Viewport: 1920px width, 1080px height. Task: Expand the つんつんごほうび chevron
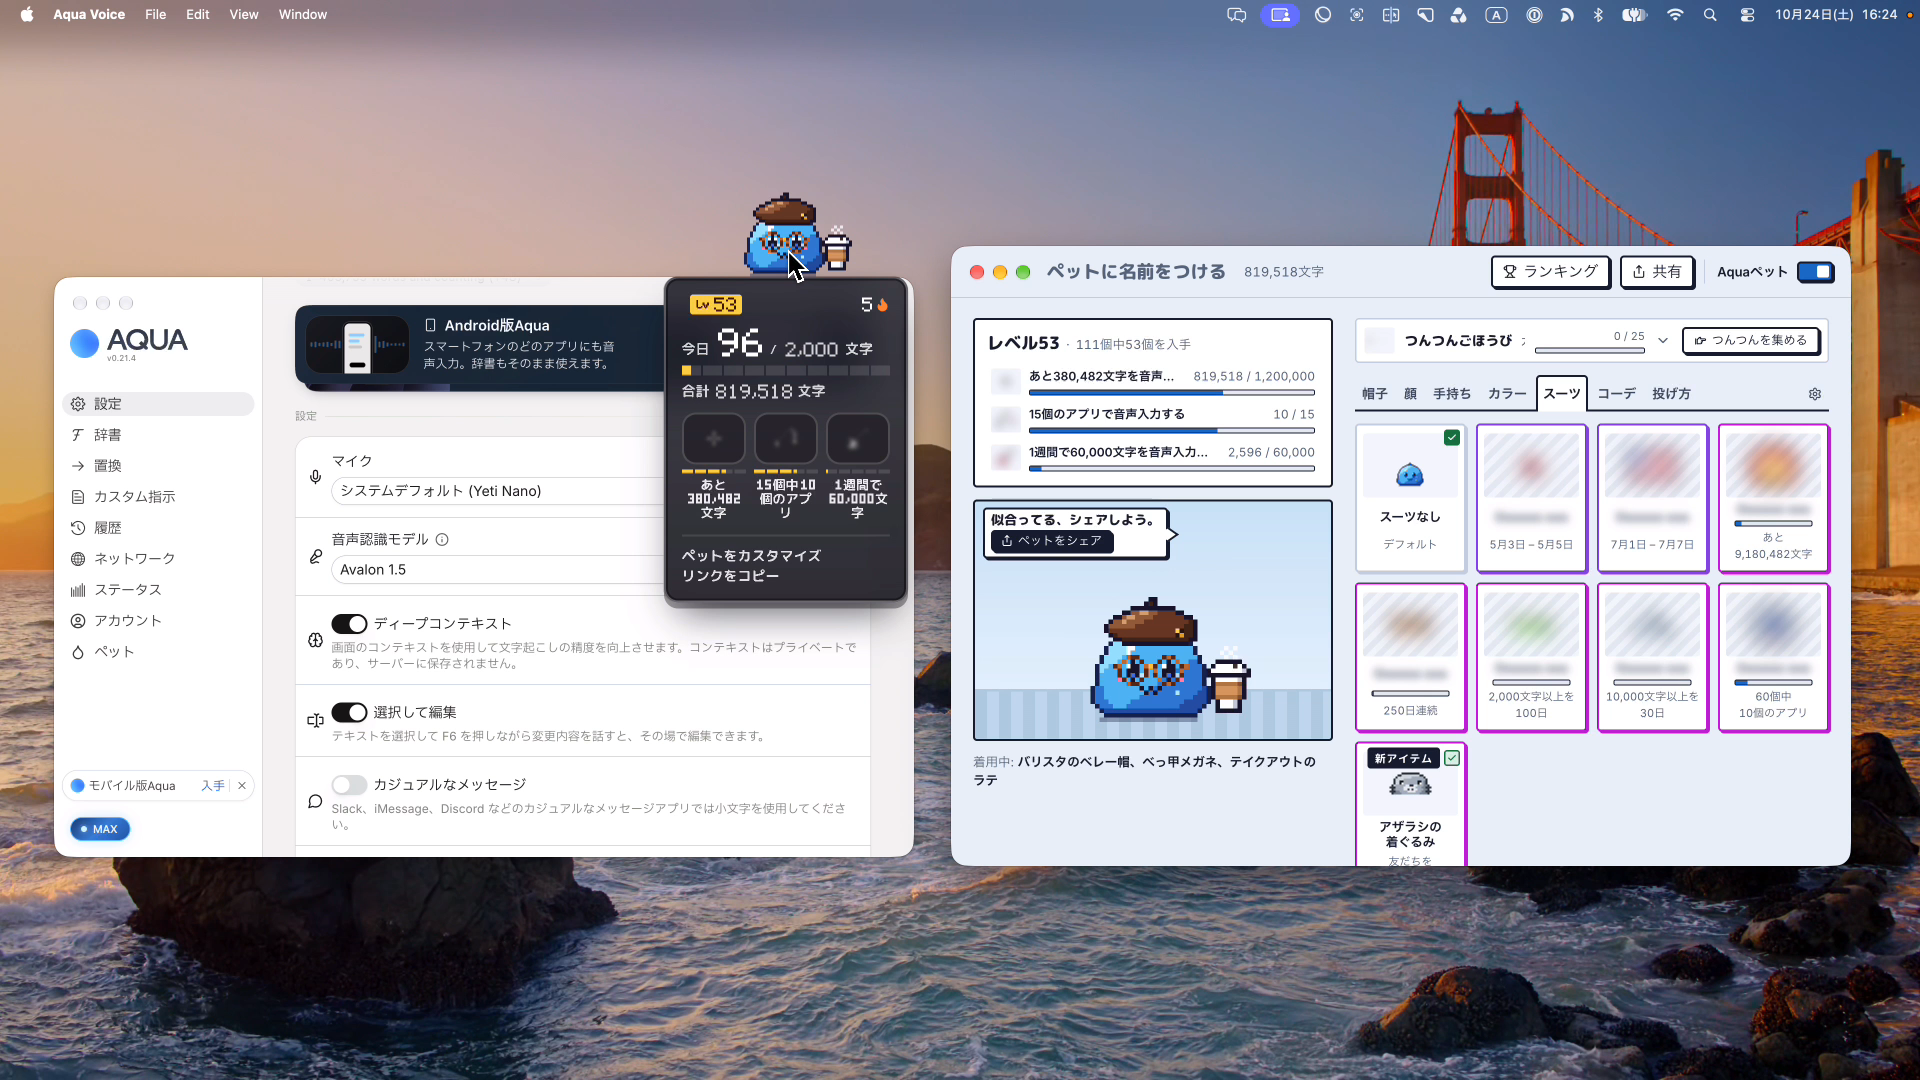[1663, 340]
